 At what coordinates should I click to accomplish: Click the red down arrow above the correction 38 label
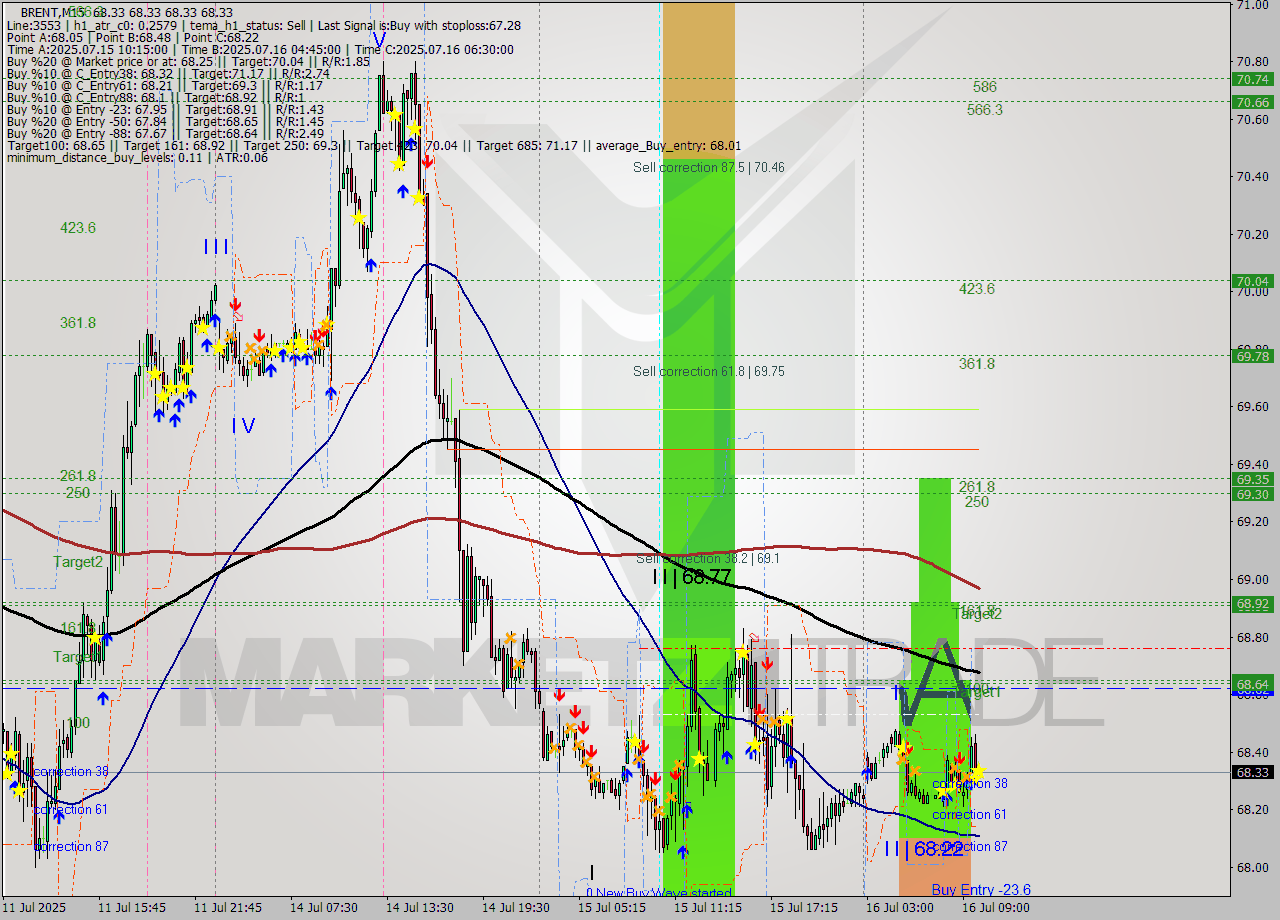959,759
